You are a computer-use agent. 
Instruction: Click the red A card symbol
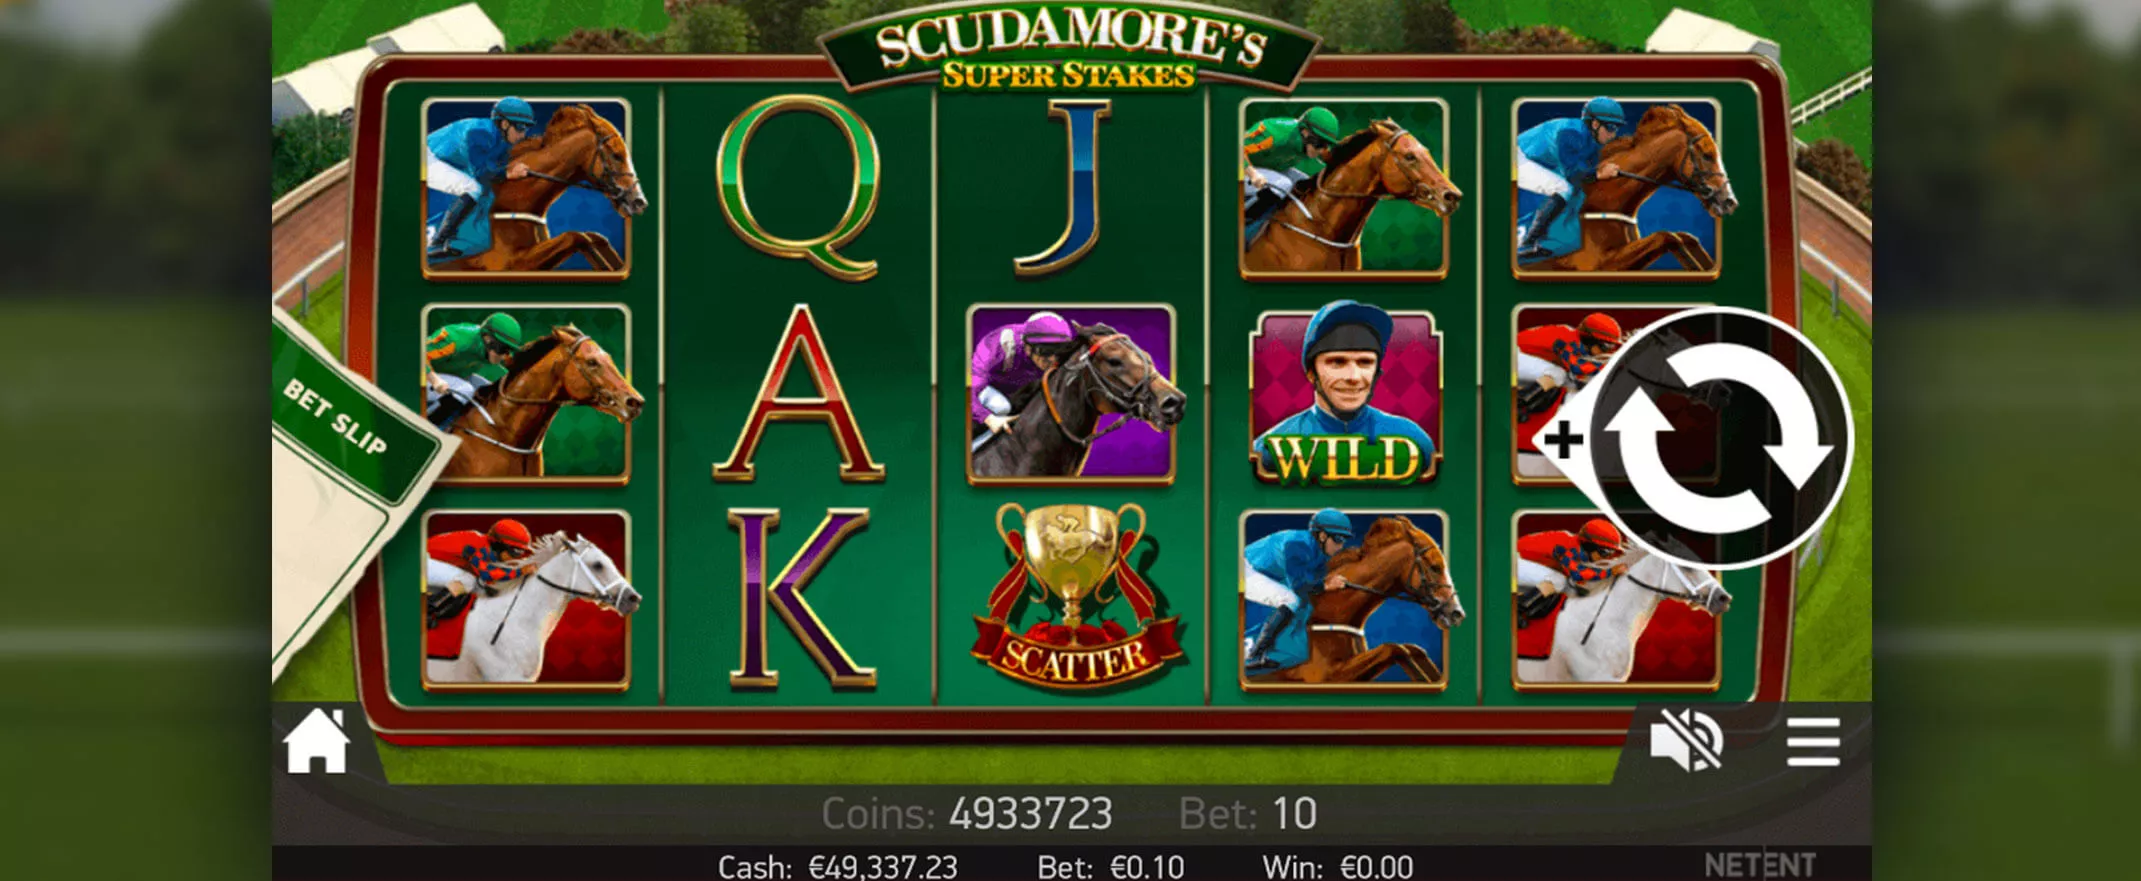[798, 394]
